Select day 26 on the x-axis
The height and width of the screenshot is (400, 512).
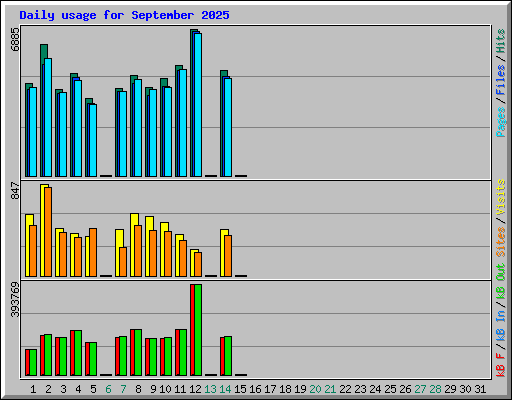pyautogui.click(x=405, y=389)
